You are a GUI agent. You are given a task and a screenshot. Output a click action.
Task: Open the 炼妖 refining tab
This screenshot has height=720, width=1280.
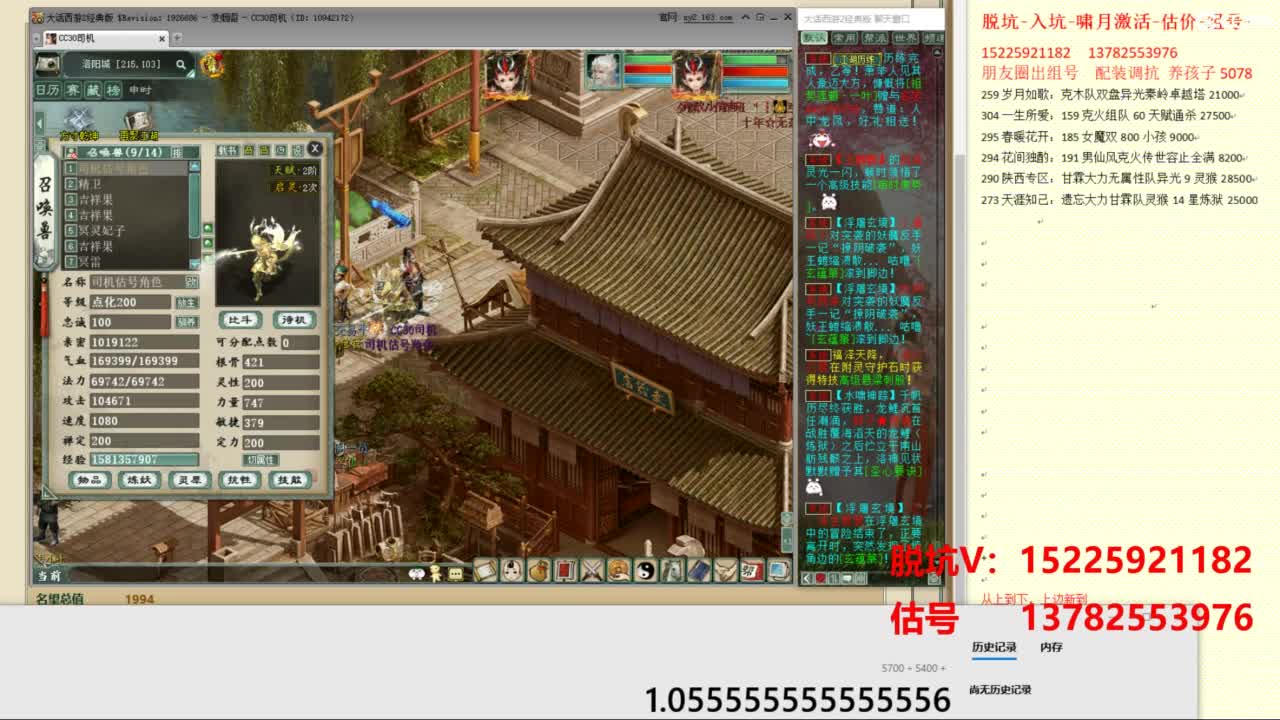[x=139, y=480]
